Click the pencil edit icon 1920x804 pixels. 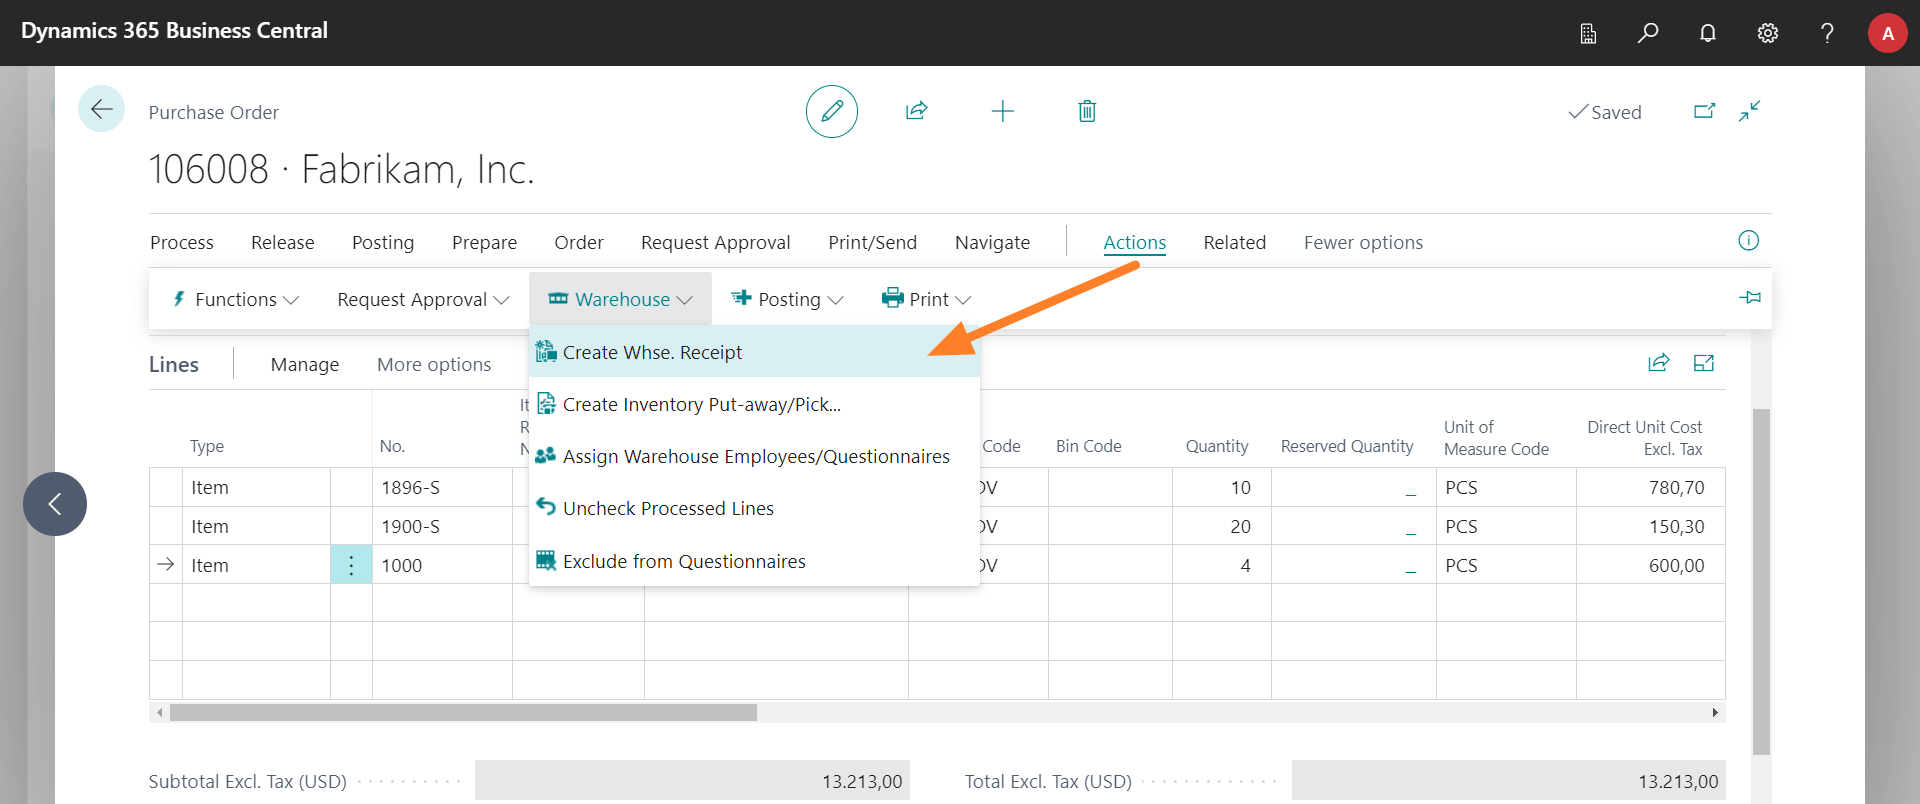tap(832, 111)
